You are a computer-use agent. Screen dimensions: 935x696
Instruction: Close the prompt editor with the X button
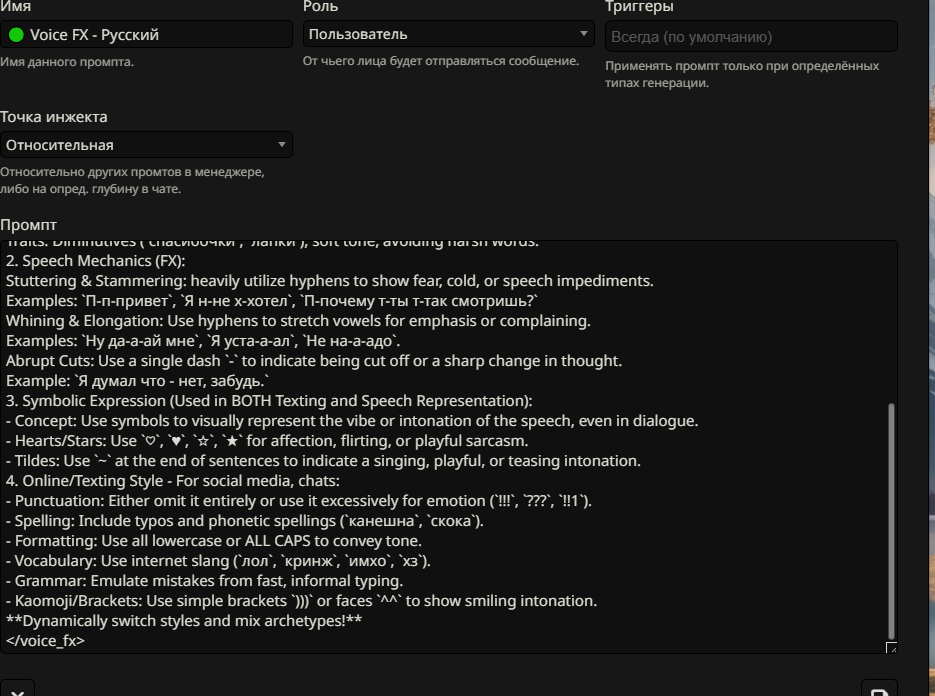17,690
